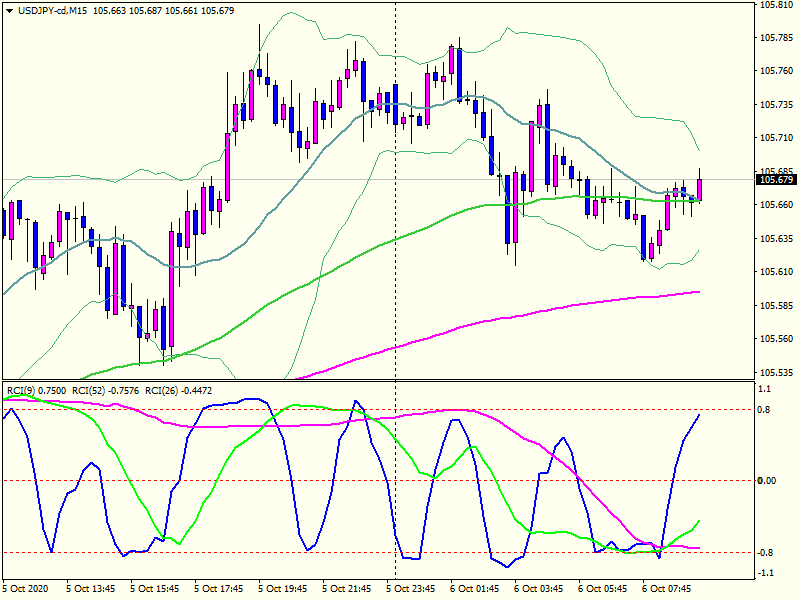Viewport: 800px width, 600px height.
Task: Select the 105.810 price scale label
Action: point(777,5)
